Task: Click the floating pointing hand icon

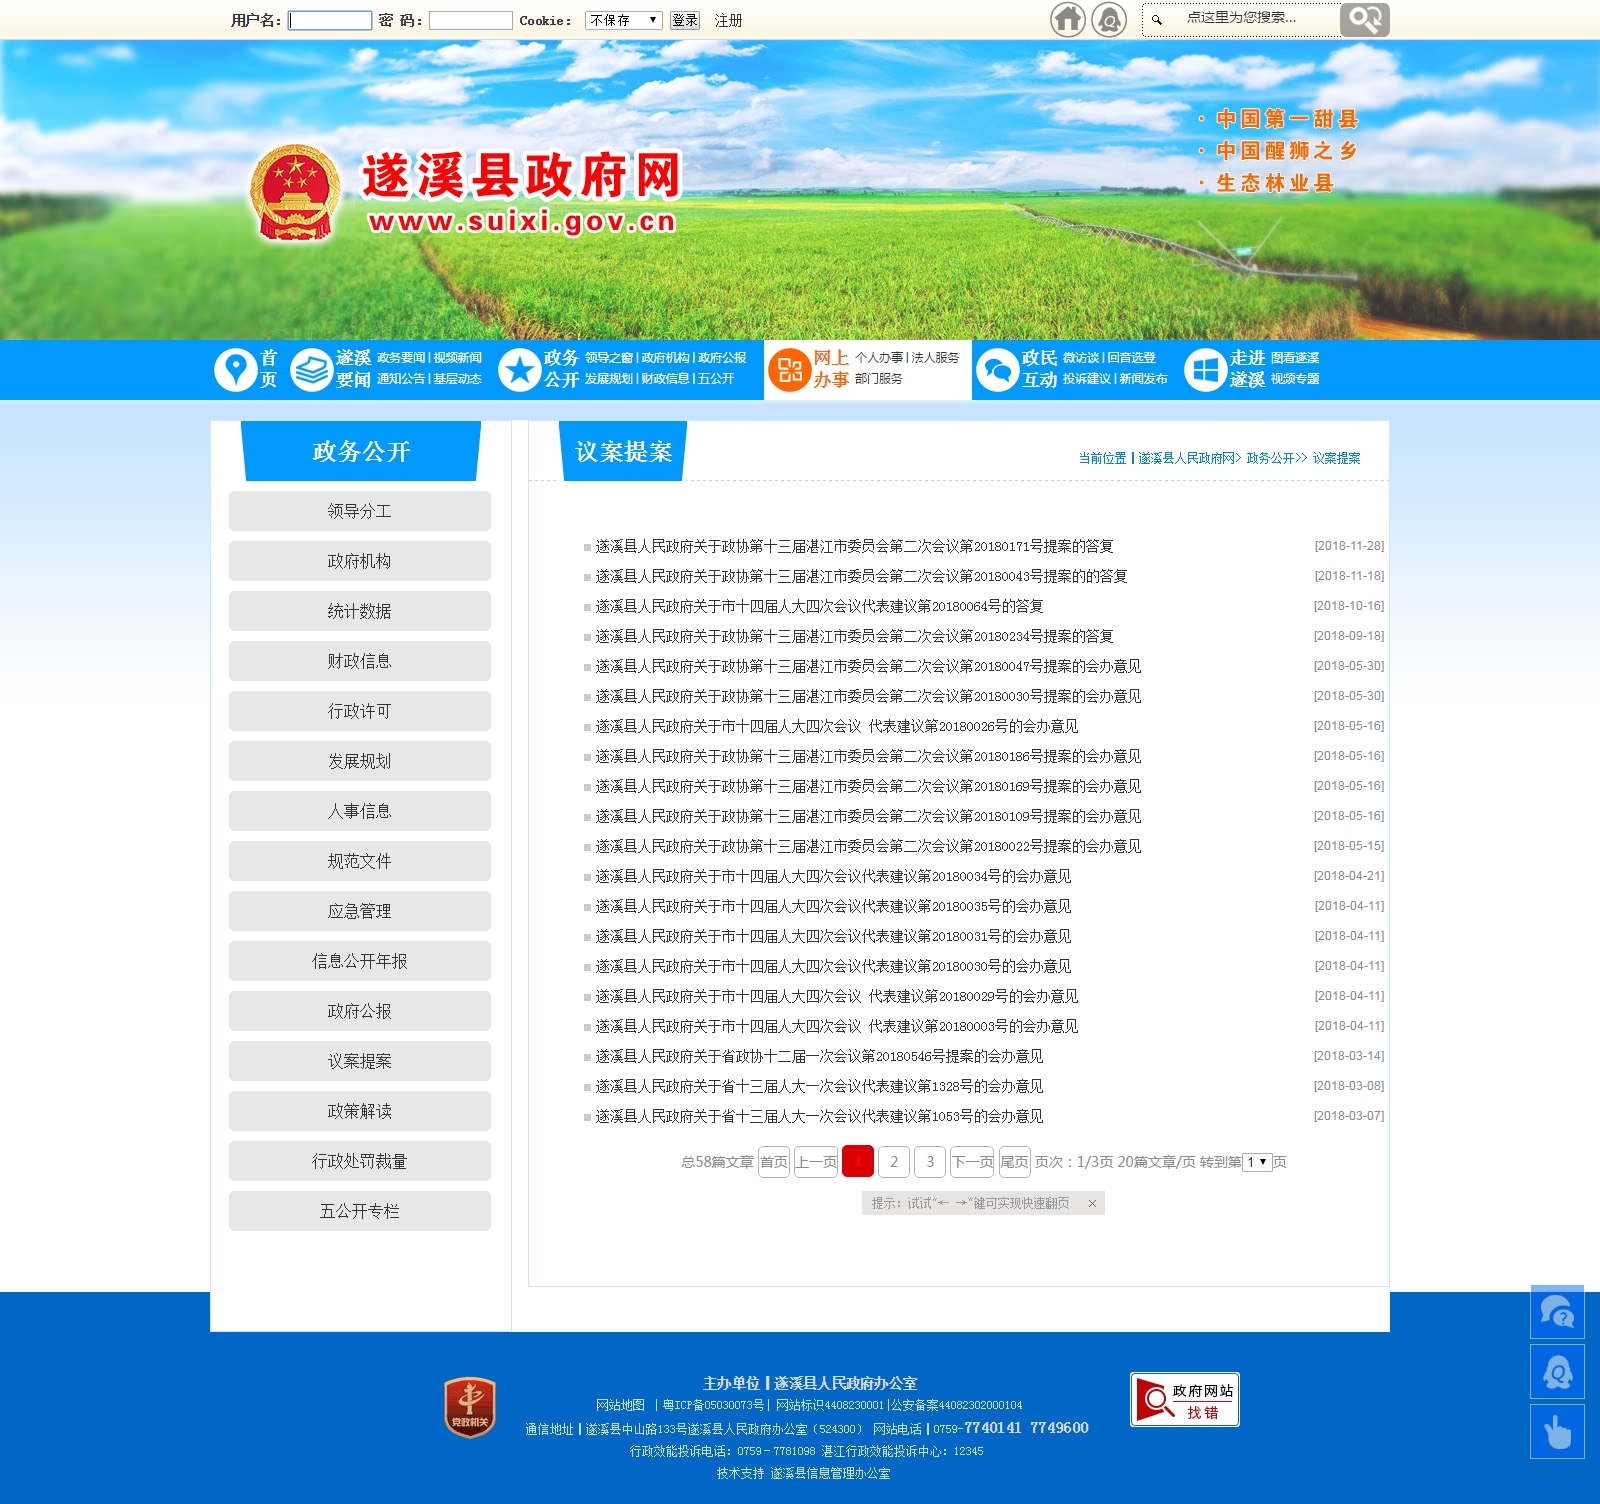Action: click(x=1556, y=1431)
